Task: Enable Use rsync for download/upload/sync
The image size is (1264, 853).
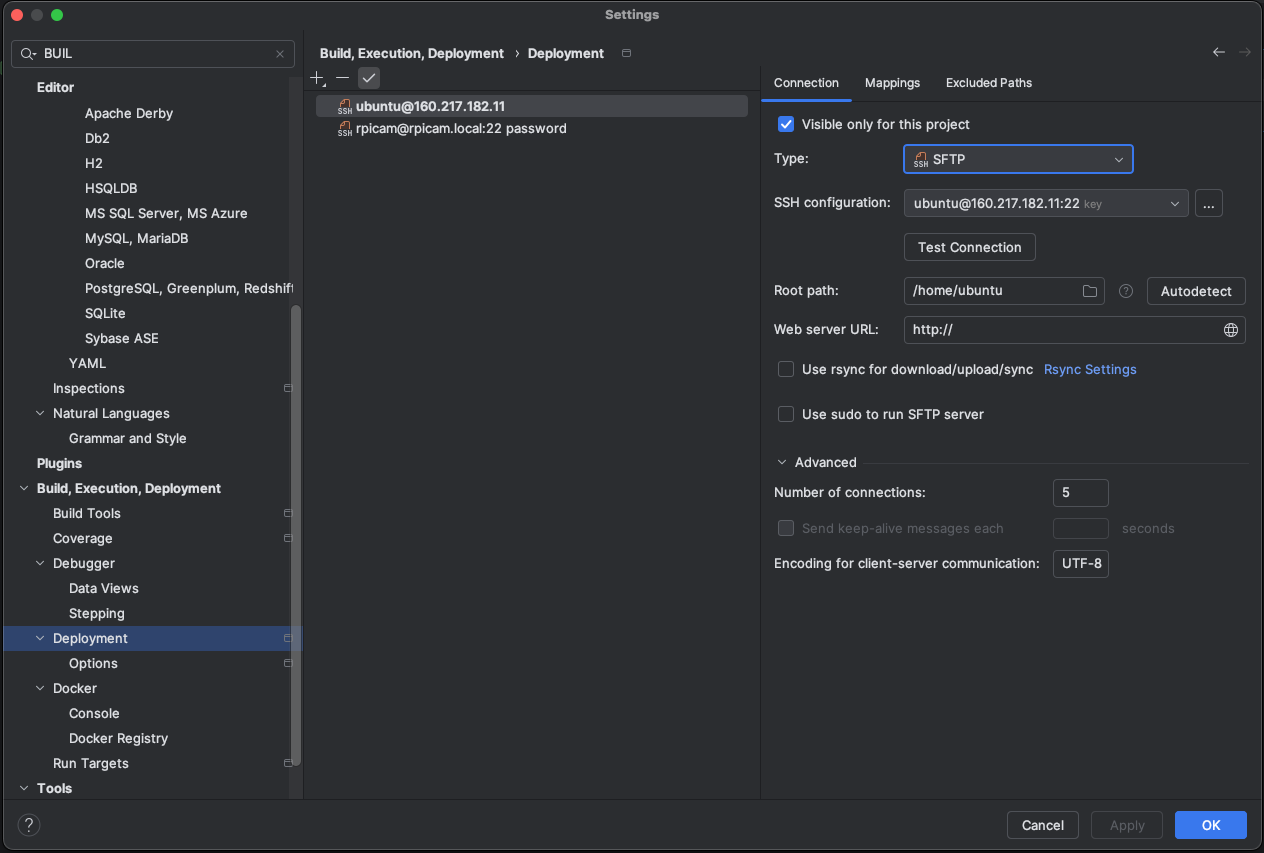Action: [x=786, y=369]
